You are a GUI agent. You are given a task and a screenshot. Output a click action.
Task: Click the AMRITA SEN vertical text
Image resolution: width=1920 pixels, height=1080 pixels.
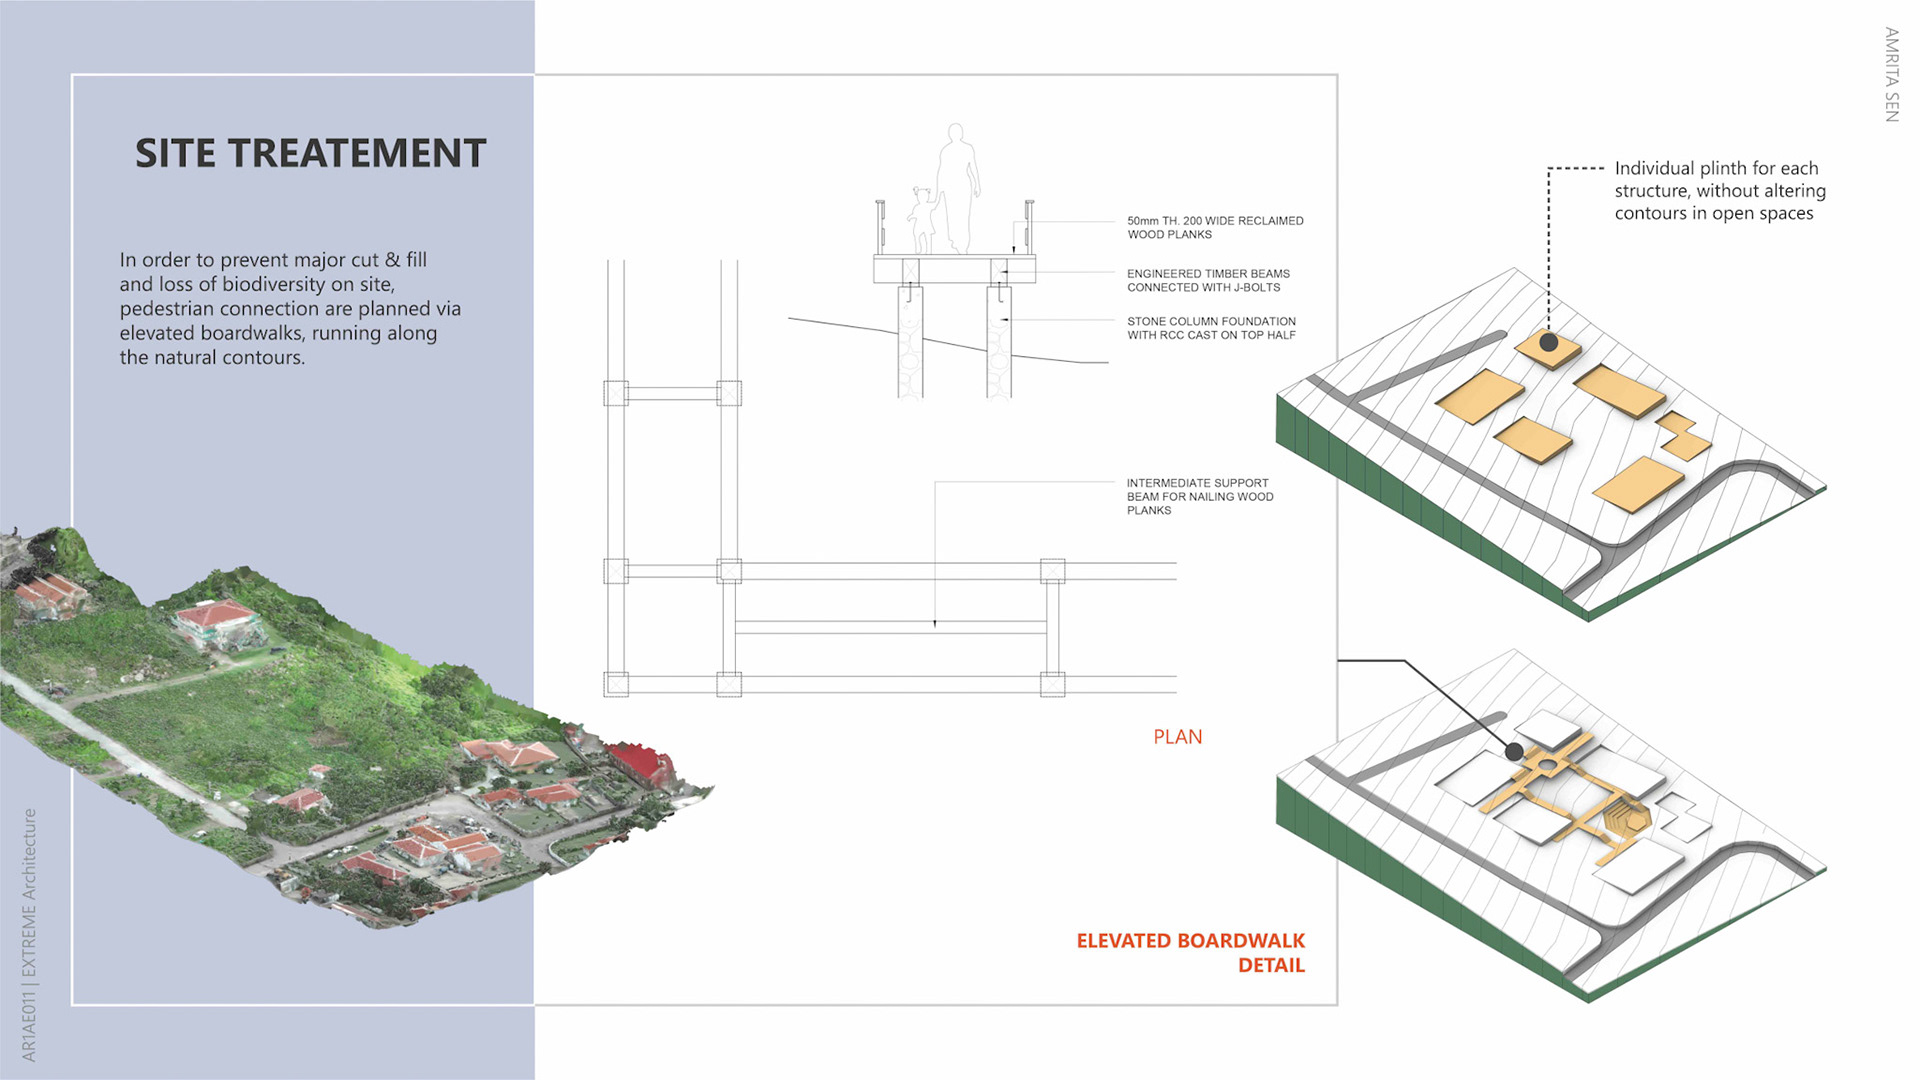pos(1891,75)
